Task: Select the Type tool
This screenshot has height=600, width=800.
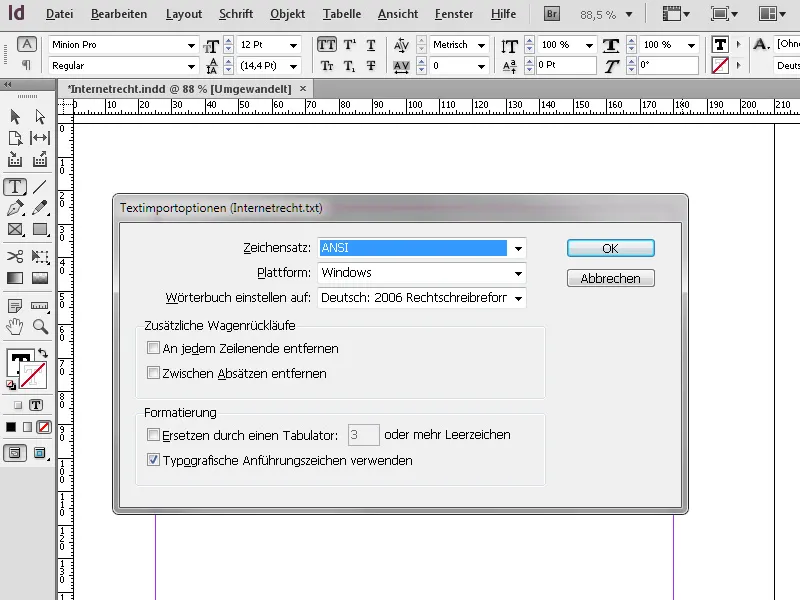Action: click(x=15, y=187)
